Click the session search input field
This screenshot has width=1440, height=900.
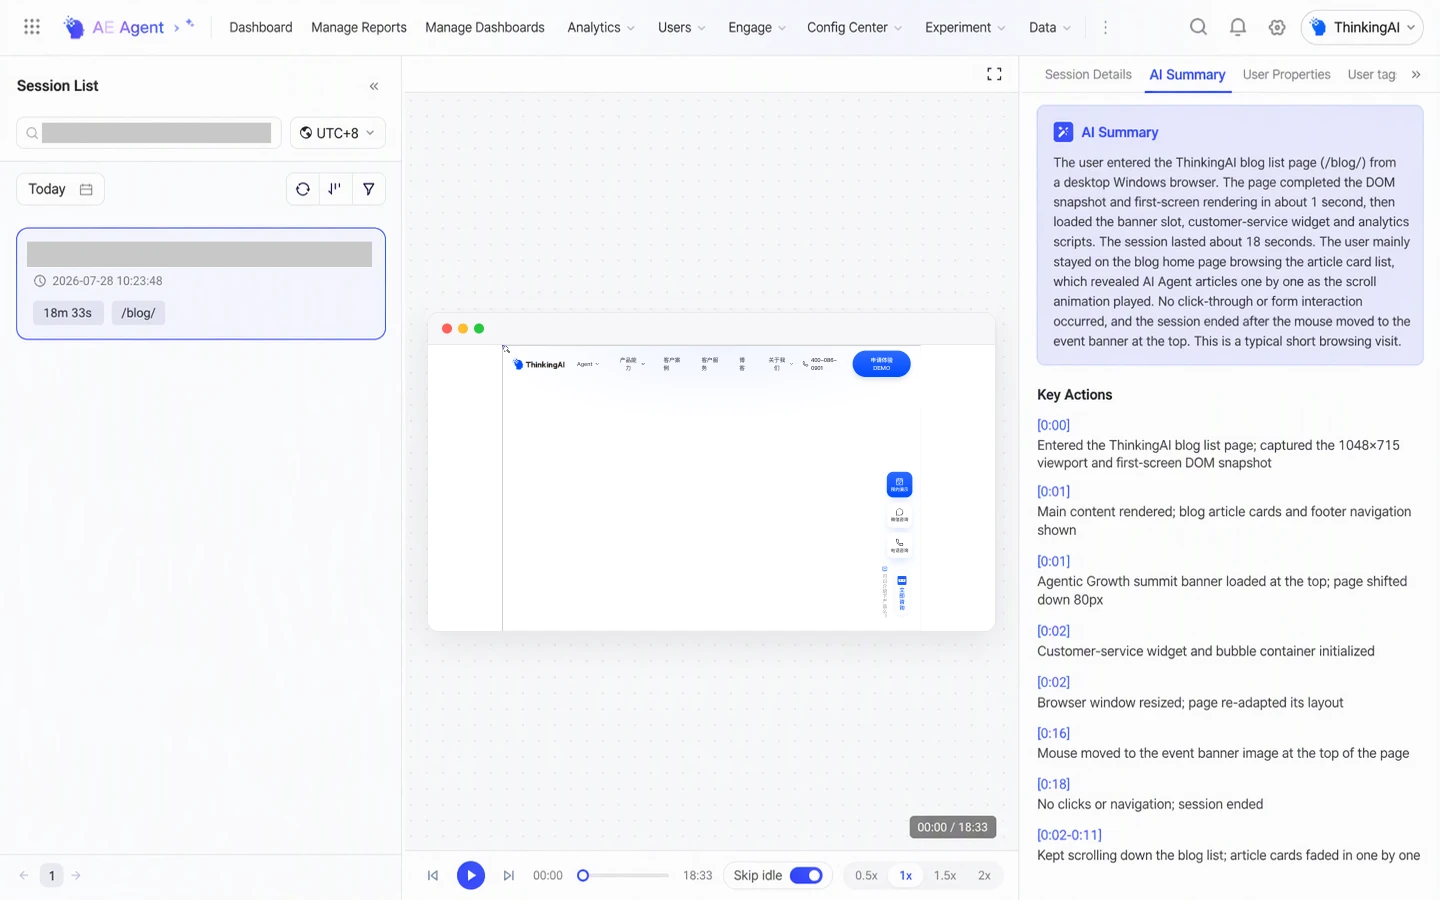[149, 133]
